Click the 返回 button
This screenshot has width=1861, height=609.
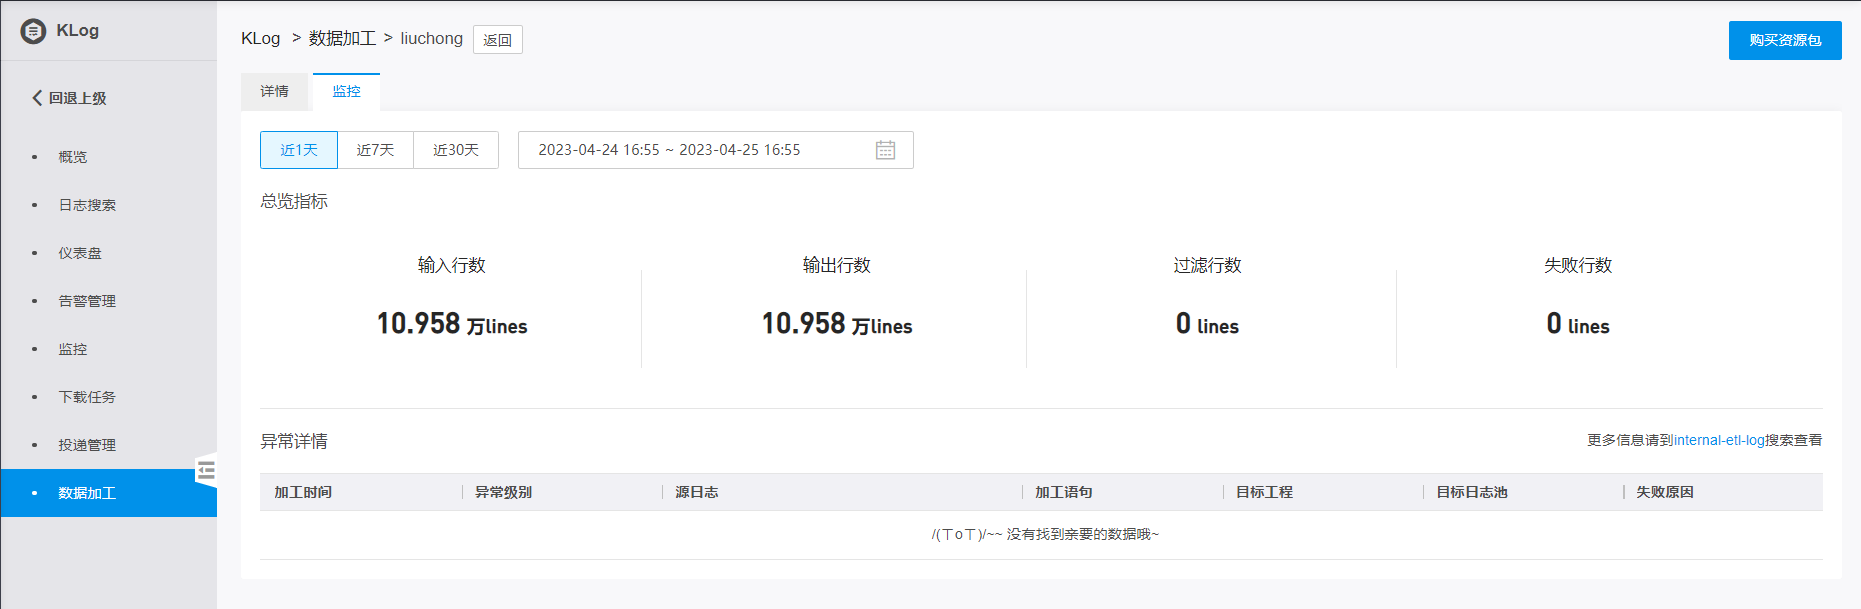497,40
